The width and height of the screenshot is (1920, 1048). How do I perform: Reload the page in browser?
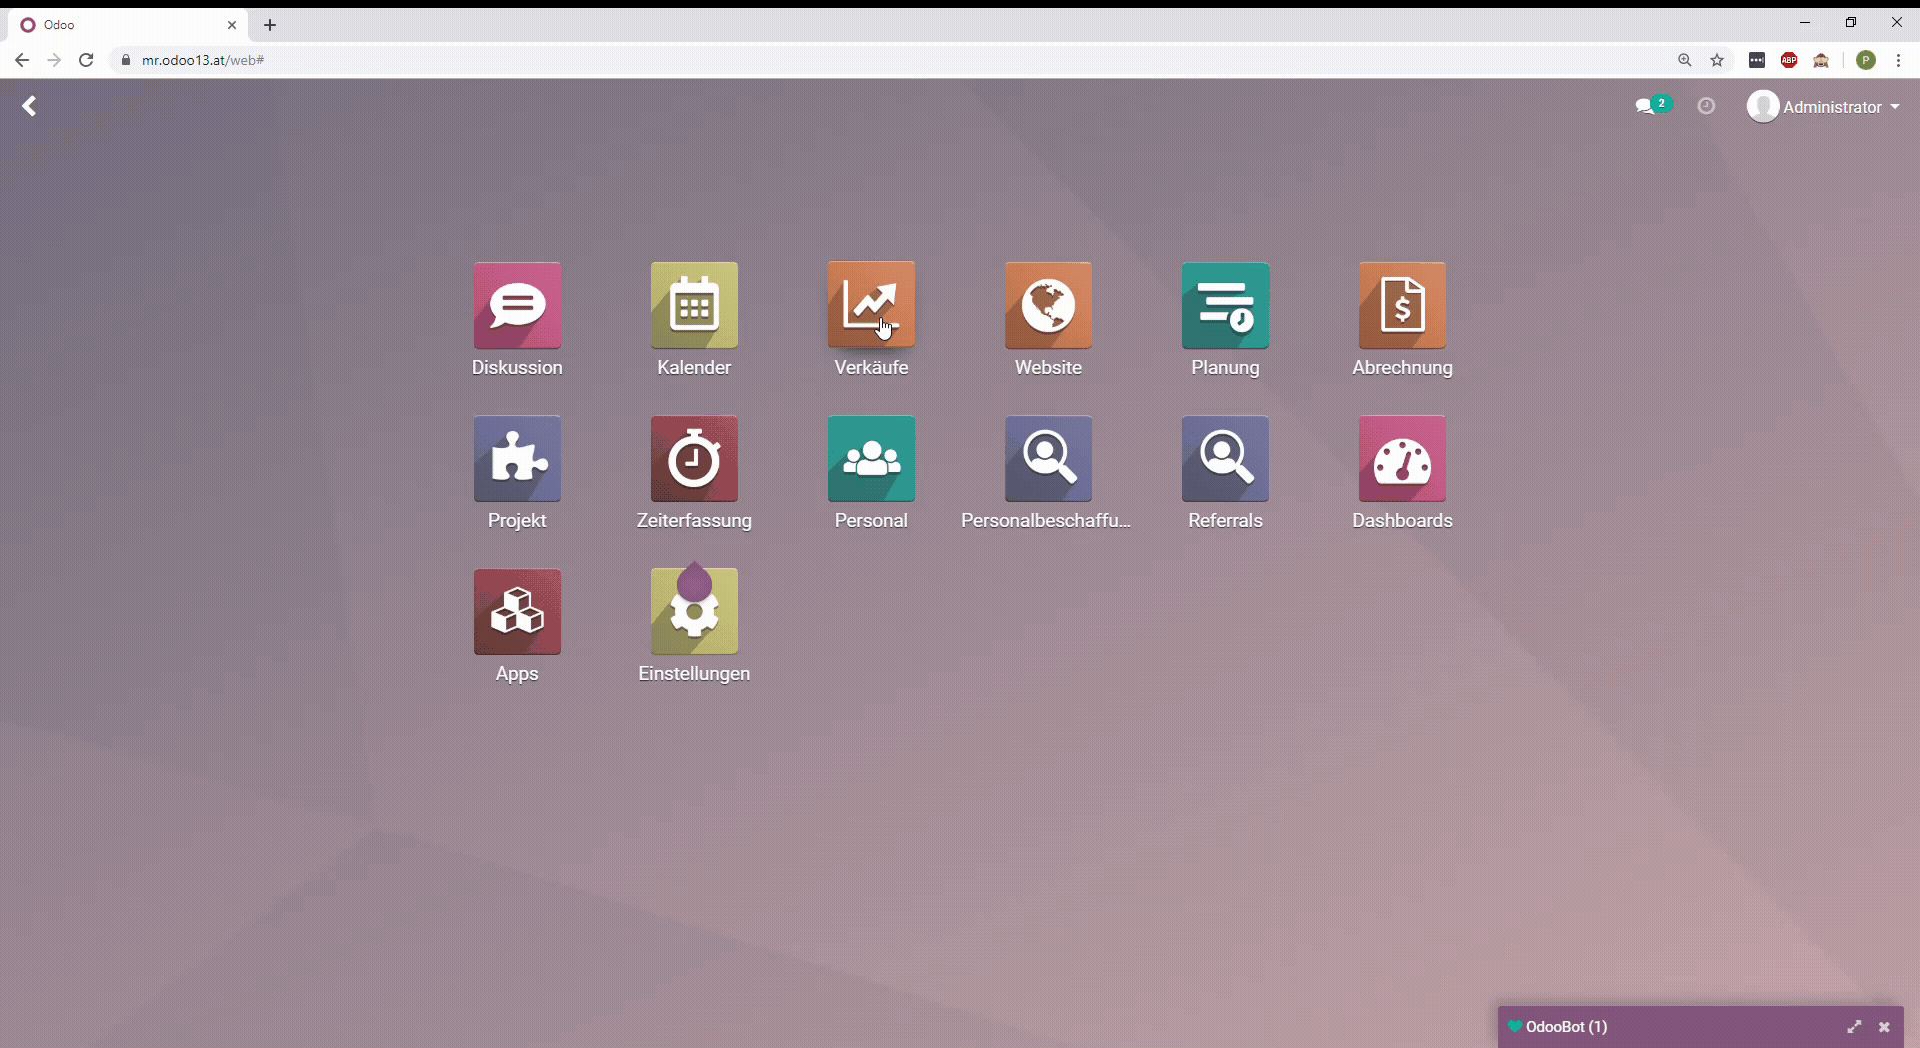click(86, 60)
